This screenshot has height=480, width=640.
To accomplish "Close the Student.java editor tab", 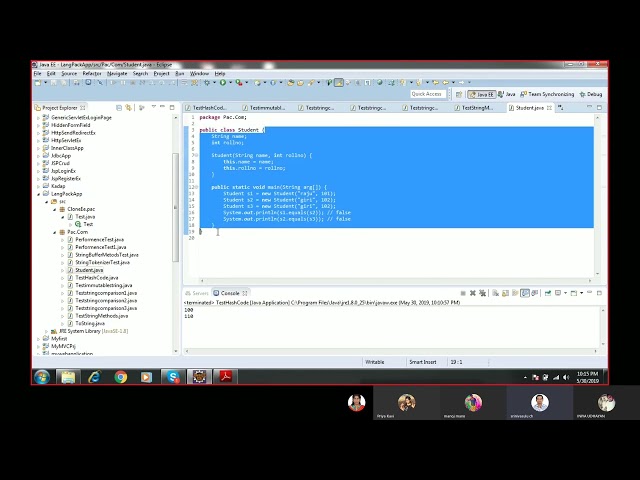I will (549, 108).
